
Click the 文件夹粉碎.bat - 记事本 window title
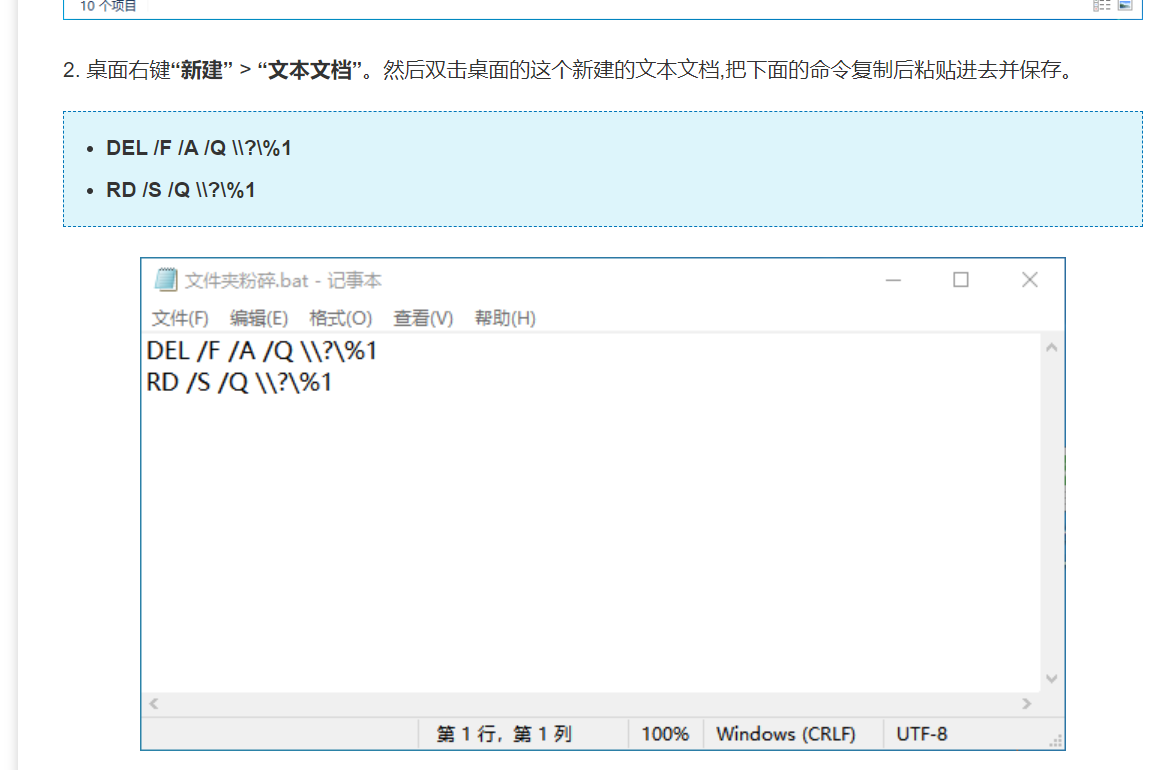pos(283,281)
